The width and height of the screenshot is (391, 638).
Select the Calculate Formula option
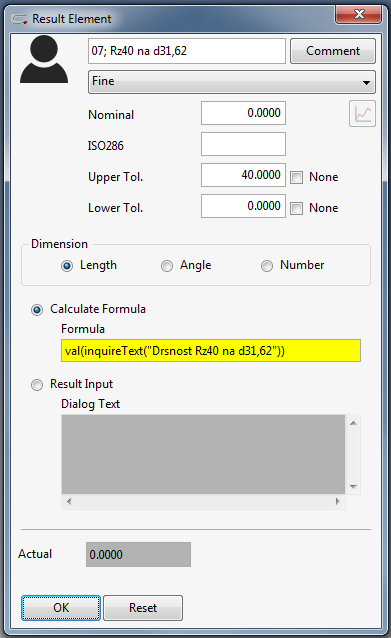pos(37,310)
